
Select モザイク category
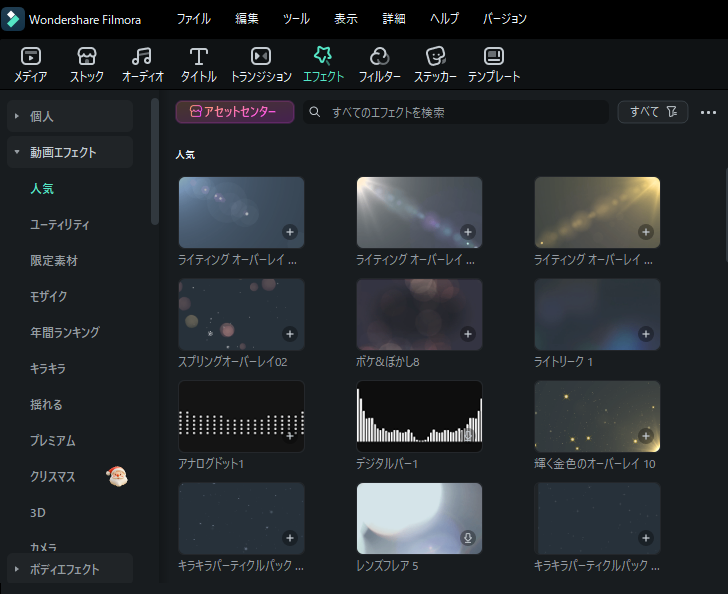[x=48, y=296]
